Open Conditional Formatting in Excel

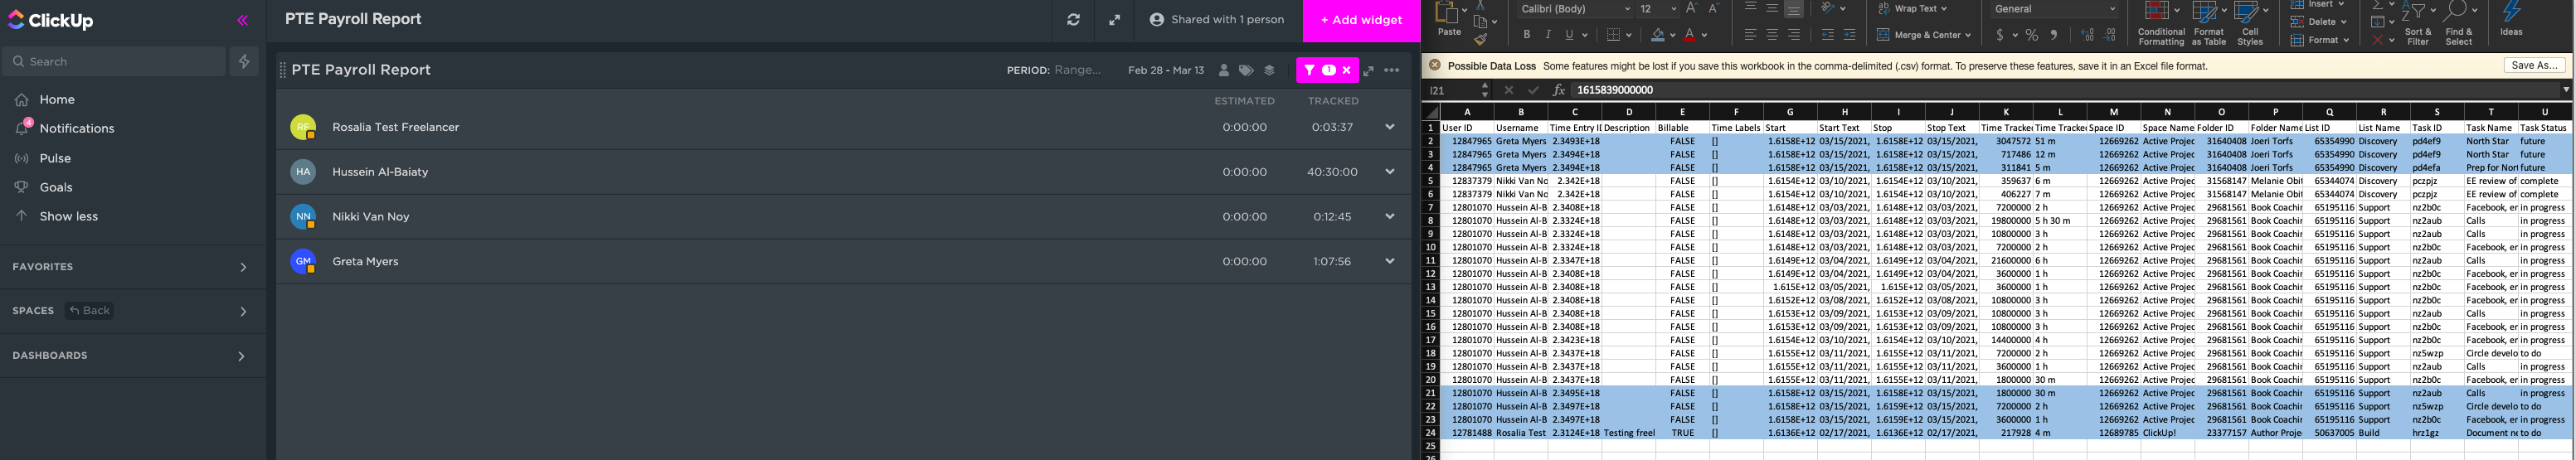pyautogui.click(x=2161, y=22)
